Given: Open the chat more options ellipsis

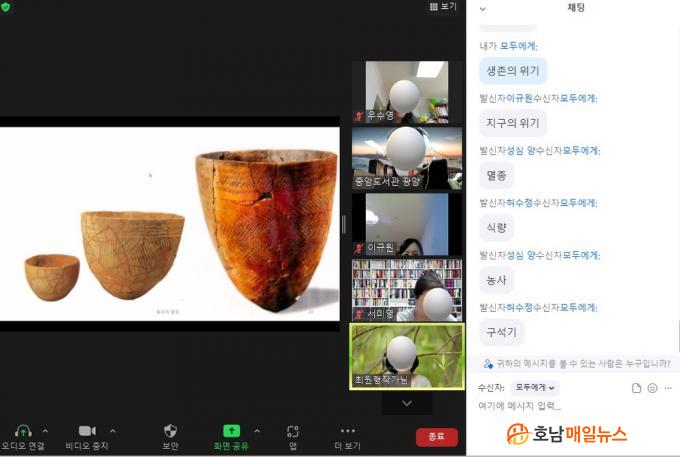Looking at the screenshot, I should coord(668,387).
